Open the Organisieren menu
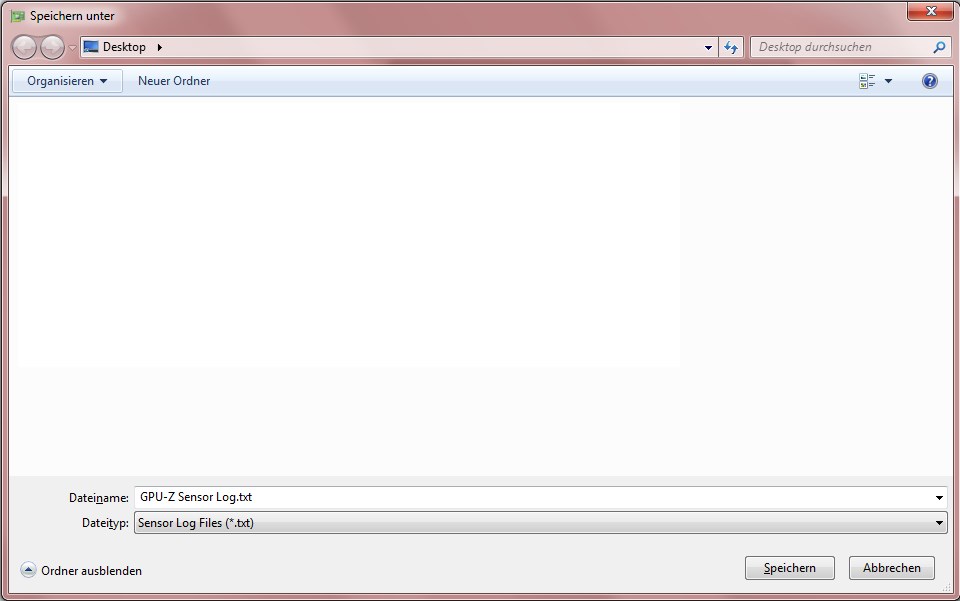 [67, 81]
